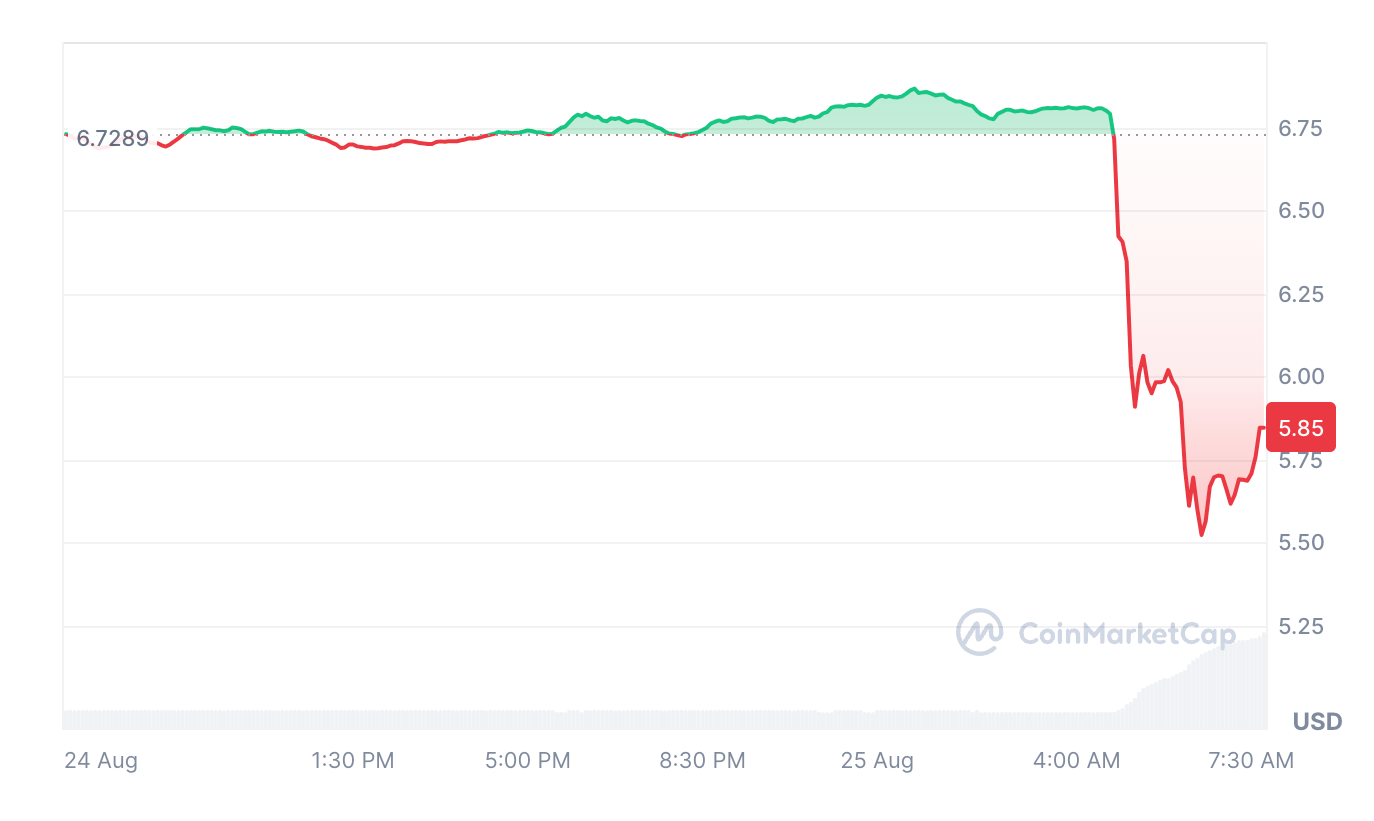The height and width of the screenshot is (821, 1374).
Task: Click the 25 Aug date label
Action: (x=877, y=760)
